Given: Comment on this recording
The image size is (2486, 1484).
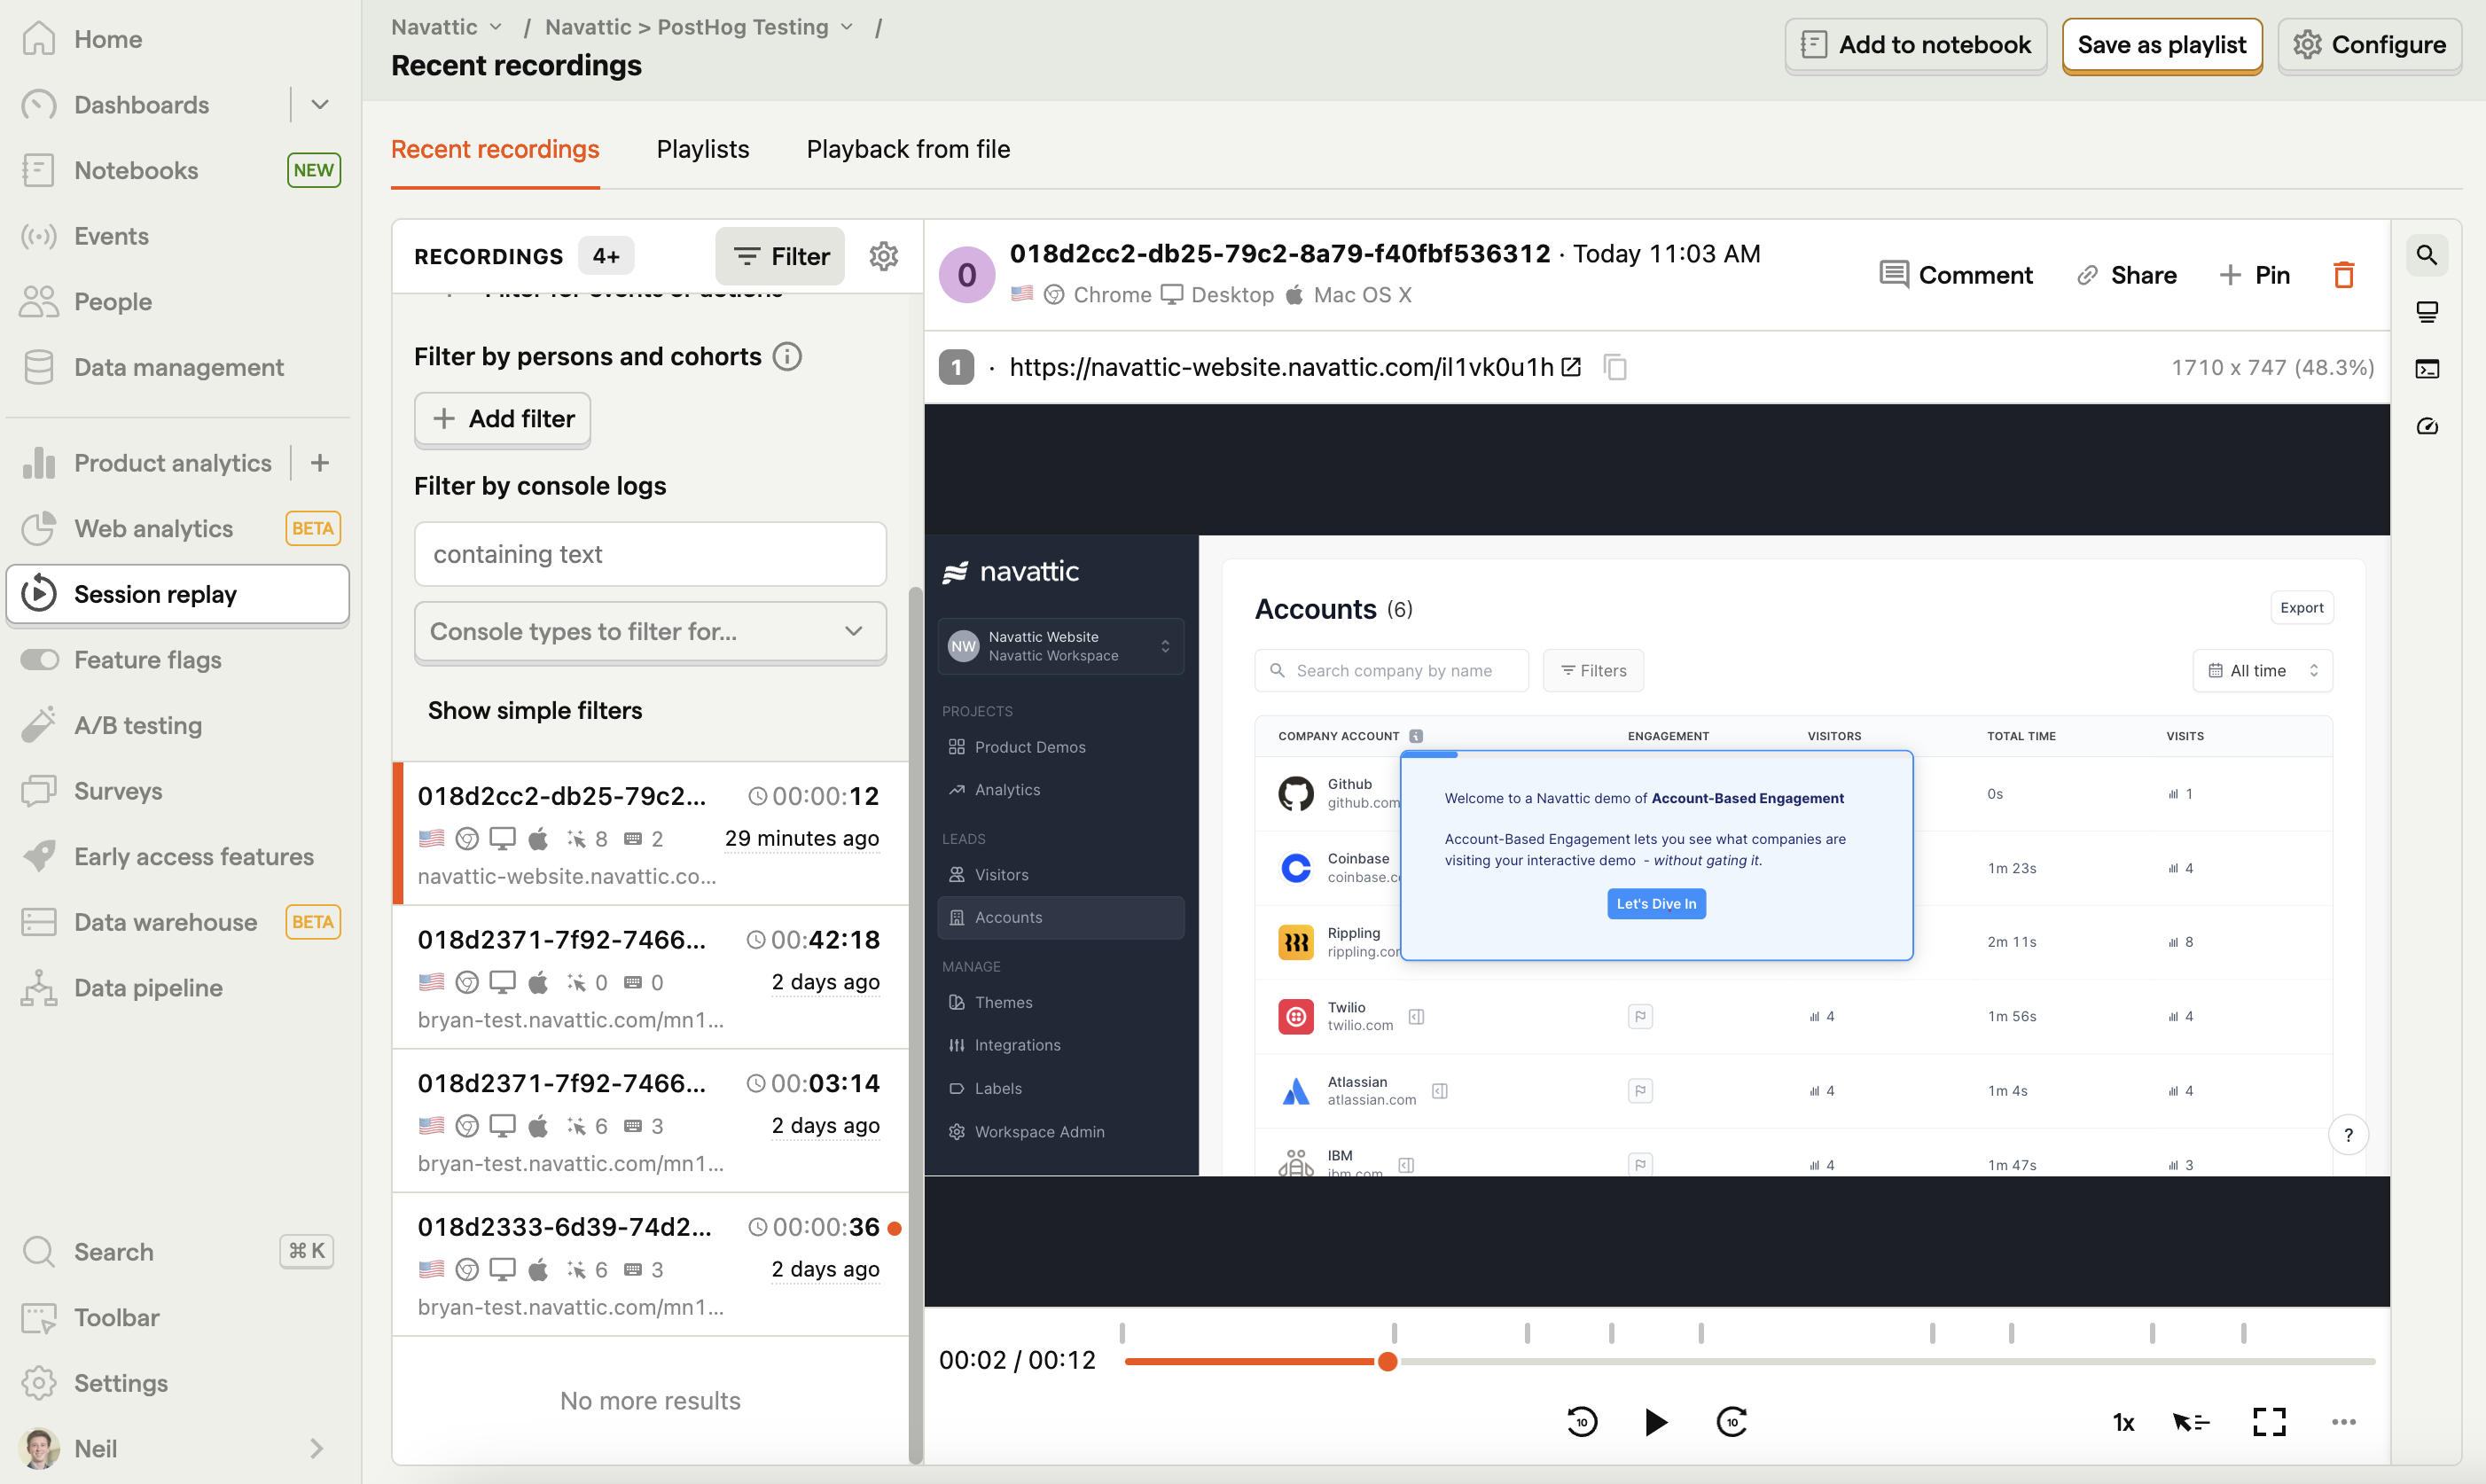Looking at the screenshot, I should point(1955,275).
